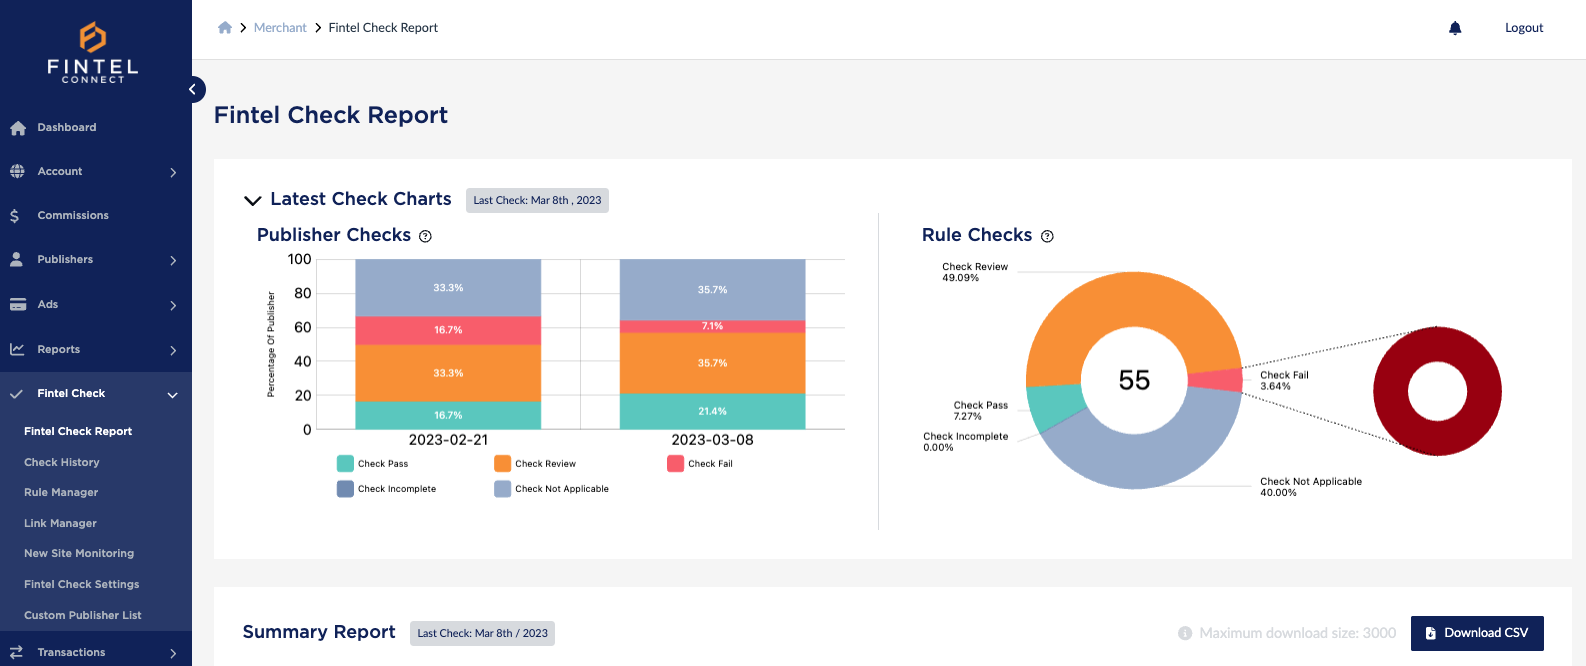Image resolution: width=1586 pixels, height=666 pixels.
Task: Click the Fintel Check Report breadcrumb text
Action: coord(383,28)
